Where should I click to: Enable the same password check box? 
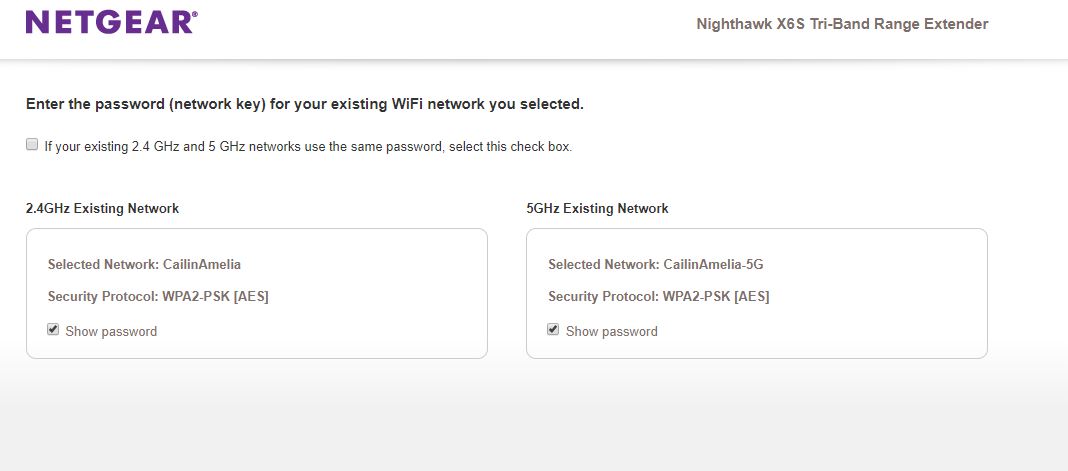pos(32,144)
